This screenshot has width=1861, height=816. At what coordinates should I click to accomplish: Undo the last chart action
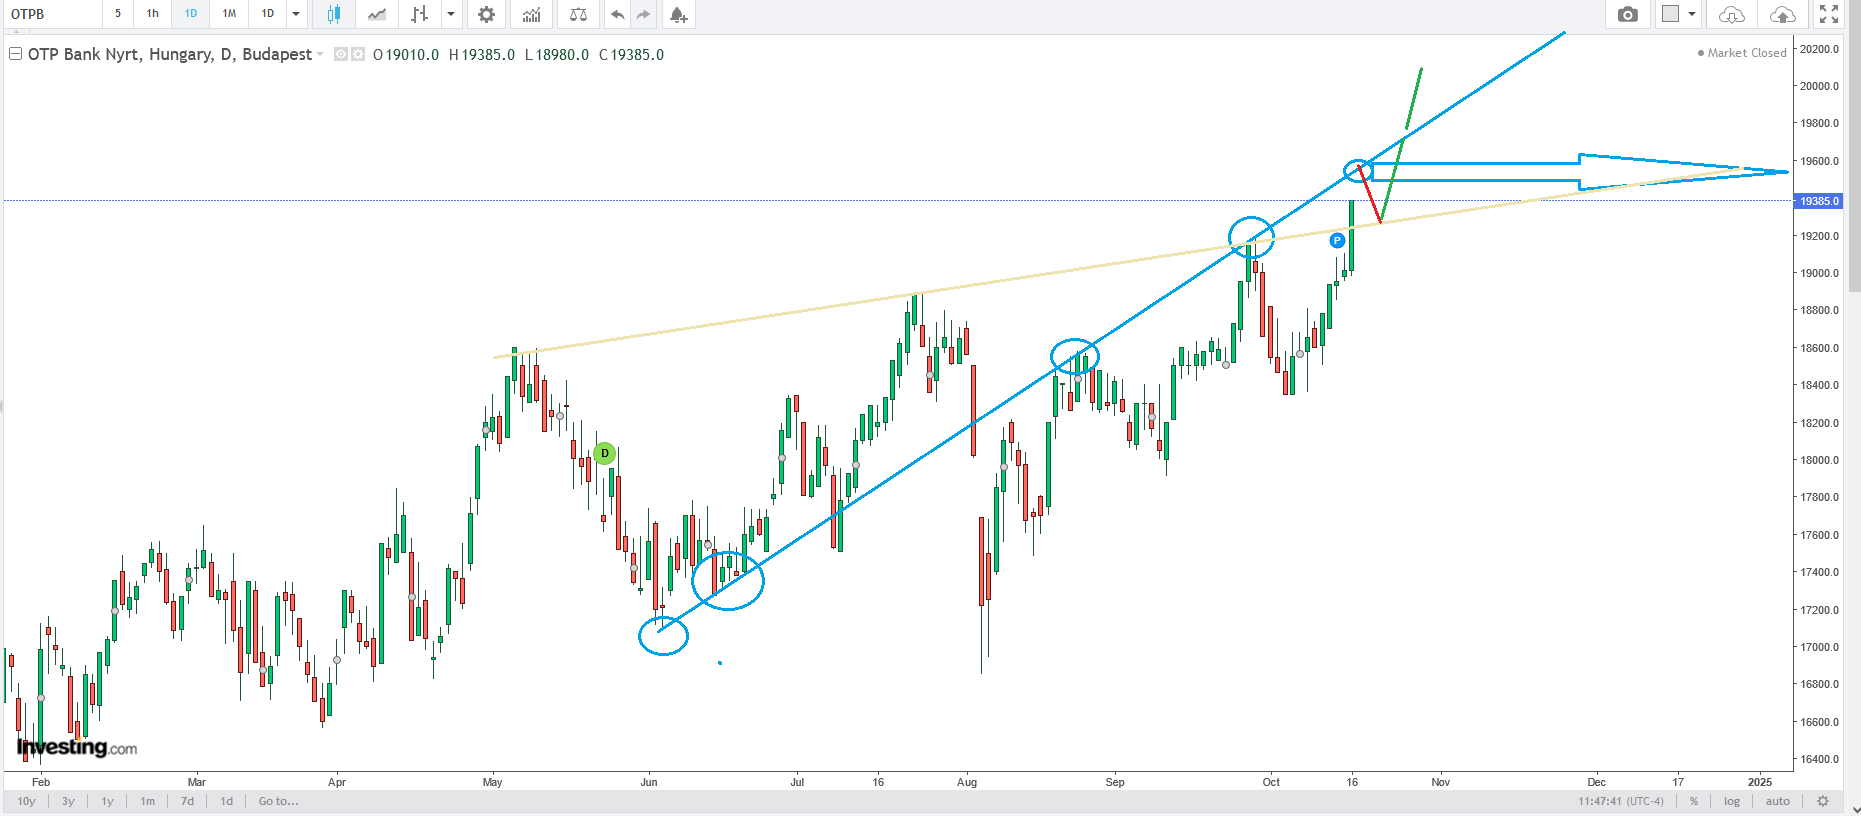pyautogui.click(x=618, y=14)
